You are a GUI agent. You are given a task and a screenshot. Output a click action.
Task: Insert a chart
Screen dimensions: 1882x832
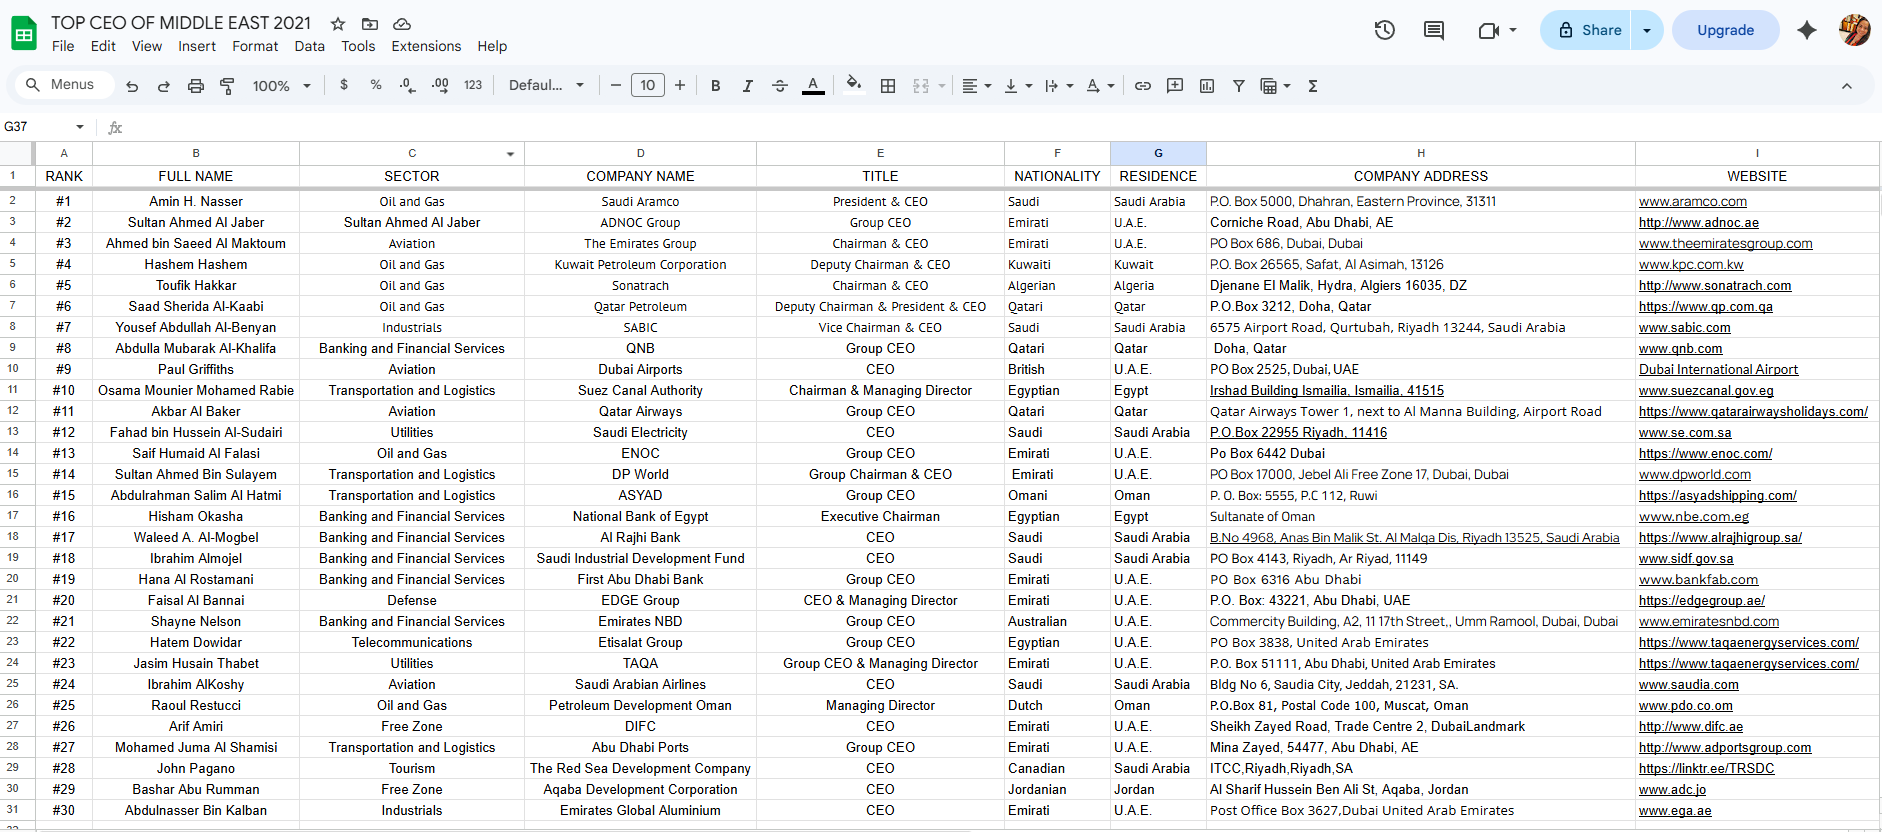pos(1207,86)
